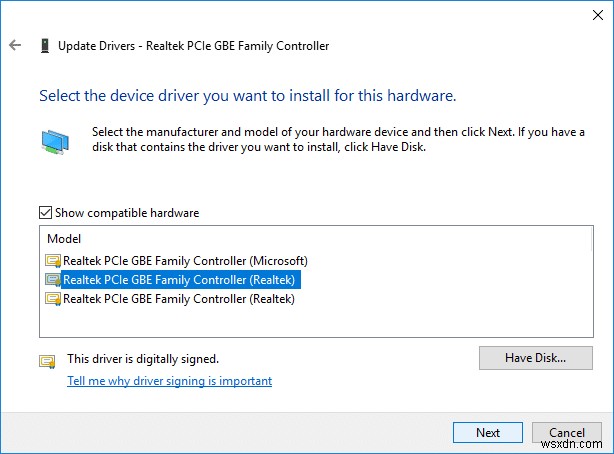Click the driver icon of the Microsoft entry
The width and height of the screenshot is (614, 454).
click(x=53, y=262)
